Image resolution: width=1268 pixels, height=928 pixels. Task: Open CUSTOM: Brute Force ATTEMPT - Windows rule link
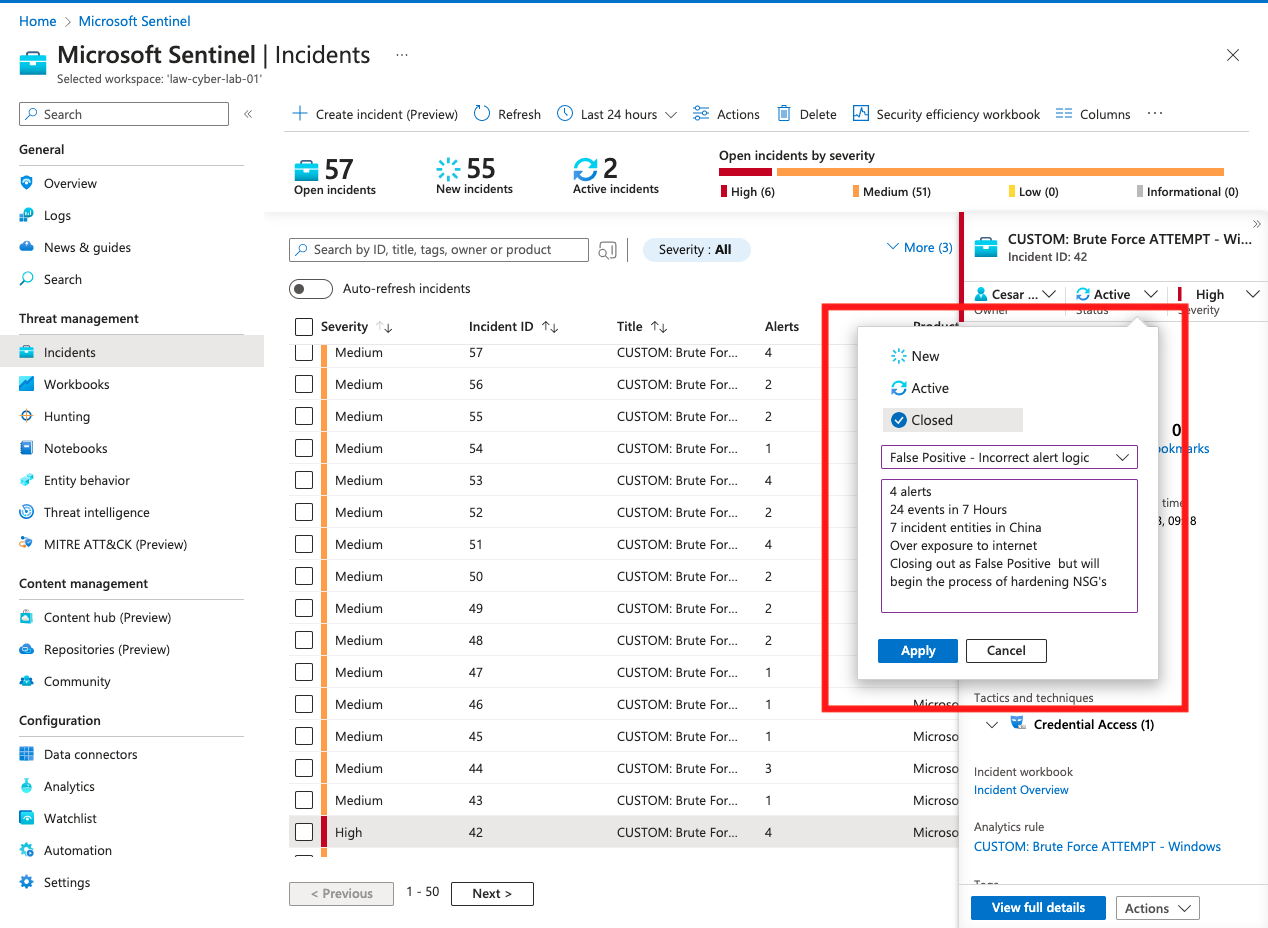[x=1097, y=847]
